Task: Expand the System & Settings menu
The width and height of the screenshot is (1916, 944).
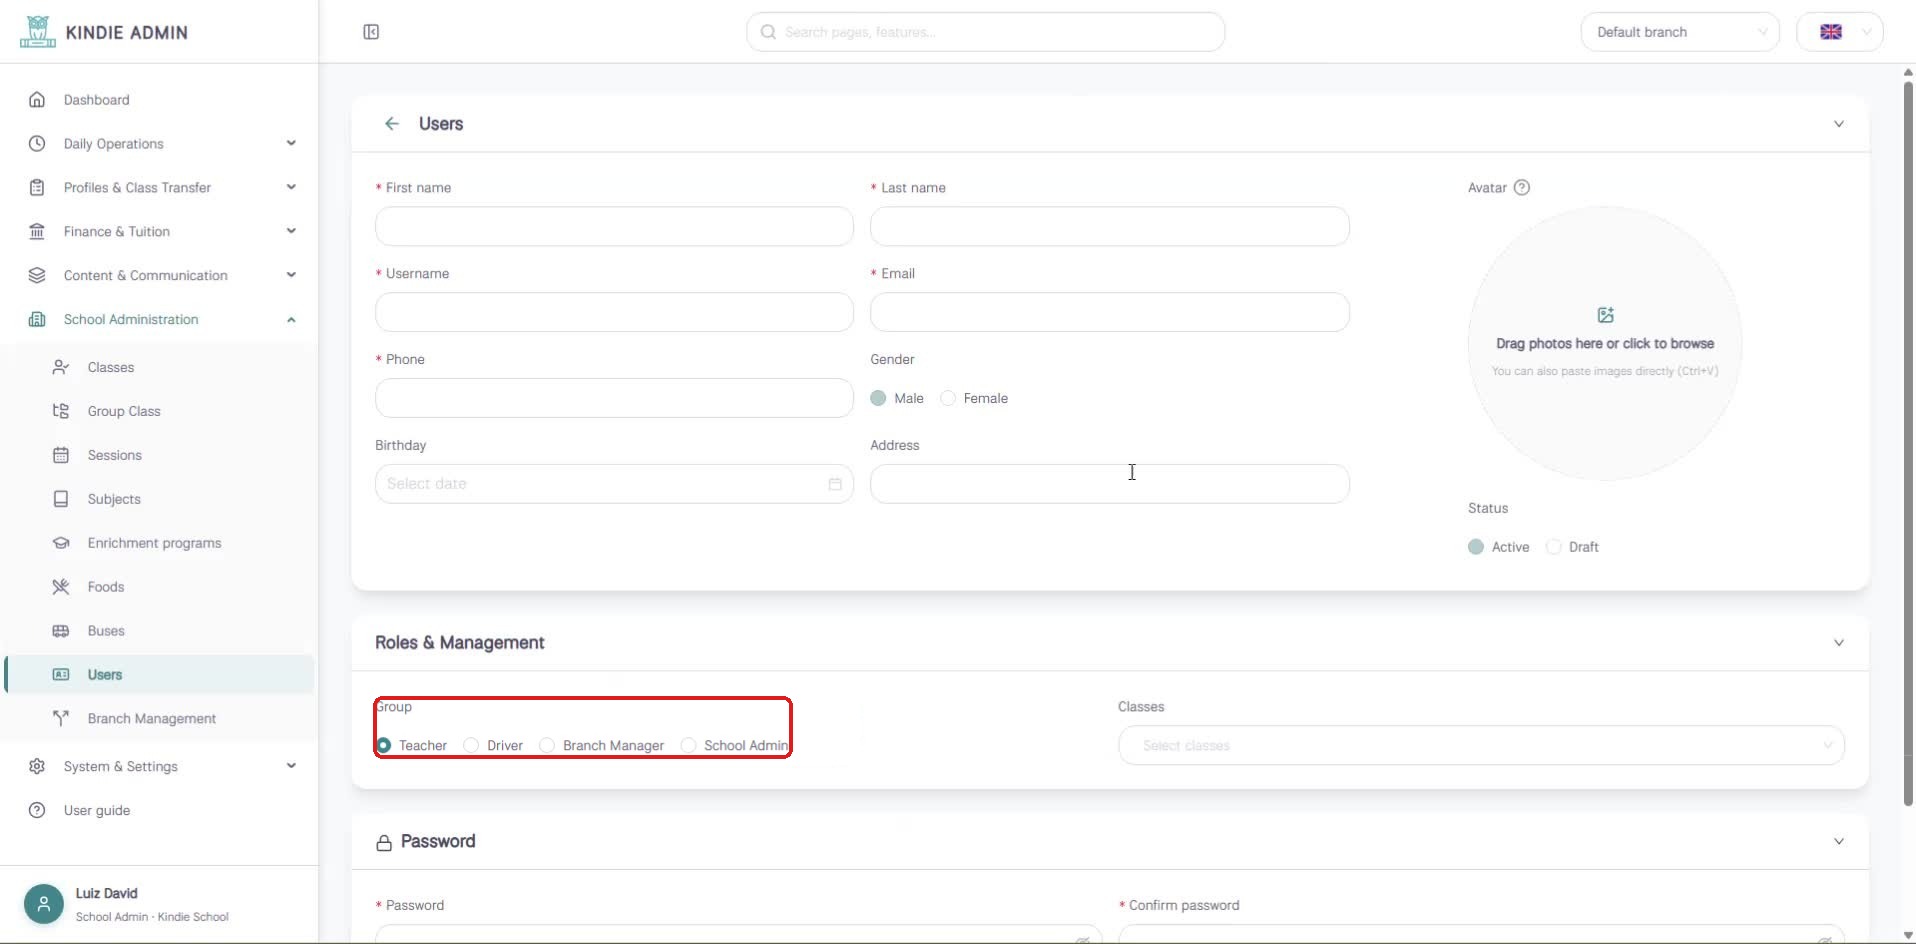Action: [x=160, y=767]
